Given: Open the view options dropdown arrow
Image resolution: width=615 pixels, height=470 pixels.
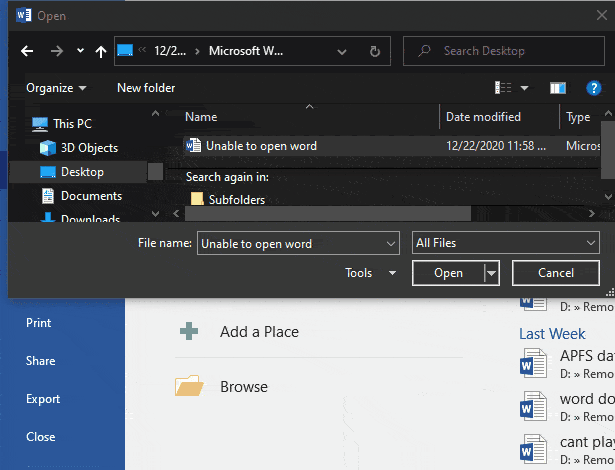Looking at the screenshot, I should [524, 88].
